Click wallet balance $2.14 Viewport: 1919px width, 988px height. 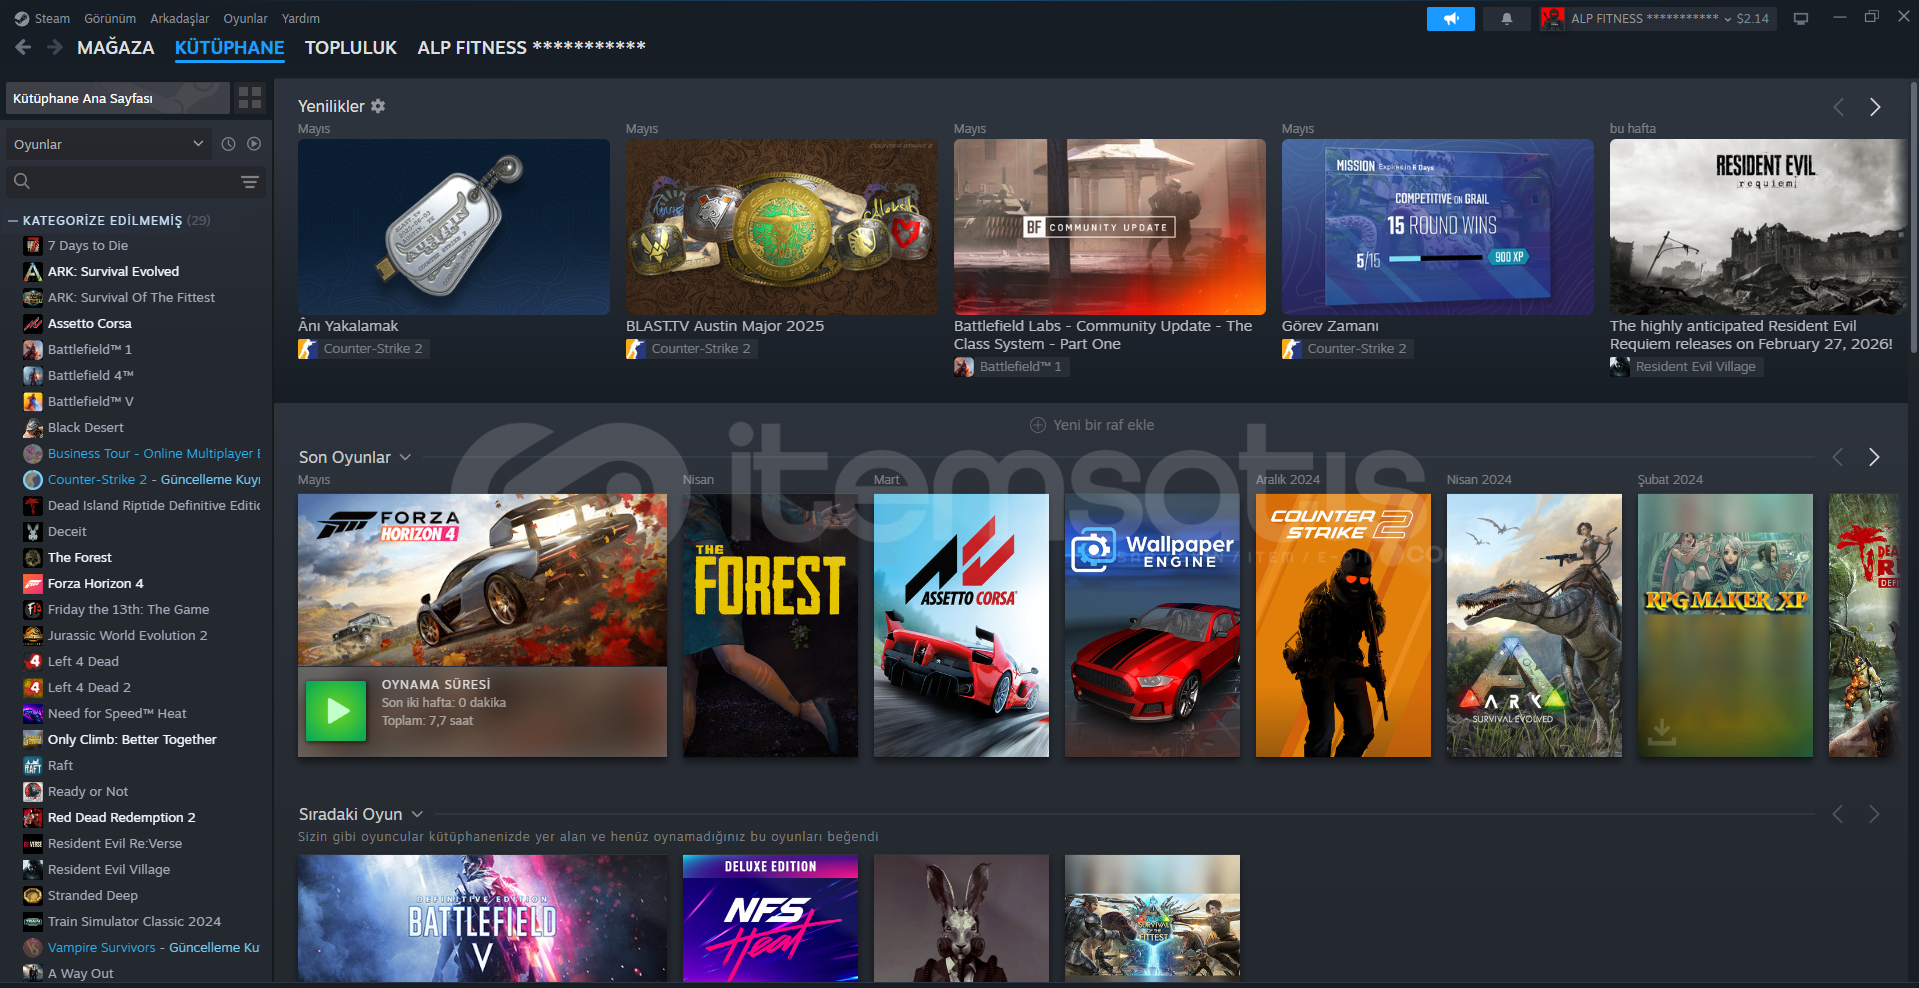pos(1752,18)
